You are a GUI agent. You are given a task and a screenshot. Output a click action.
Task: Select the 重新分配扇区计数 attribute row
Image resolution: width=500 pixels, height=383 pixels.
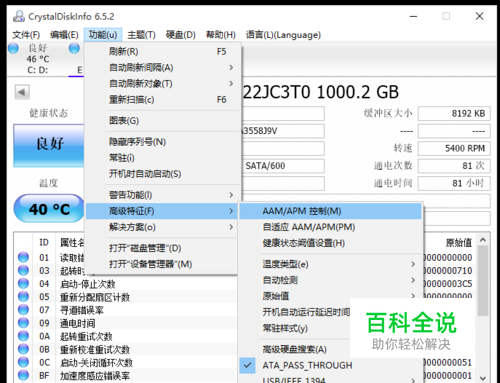pyautogui.click(x=127, y=297)
